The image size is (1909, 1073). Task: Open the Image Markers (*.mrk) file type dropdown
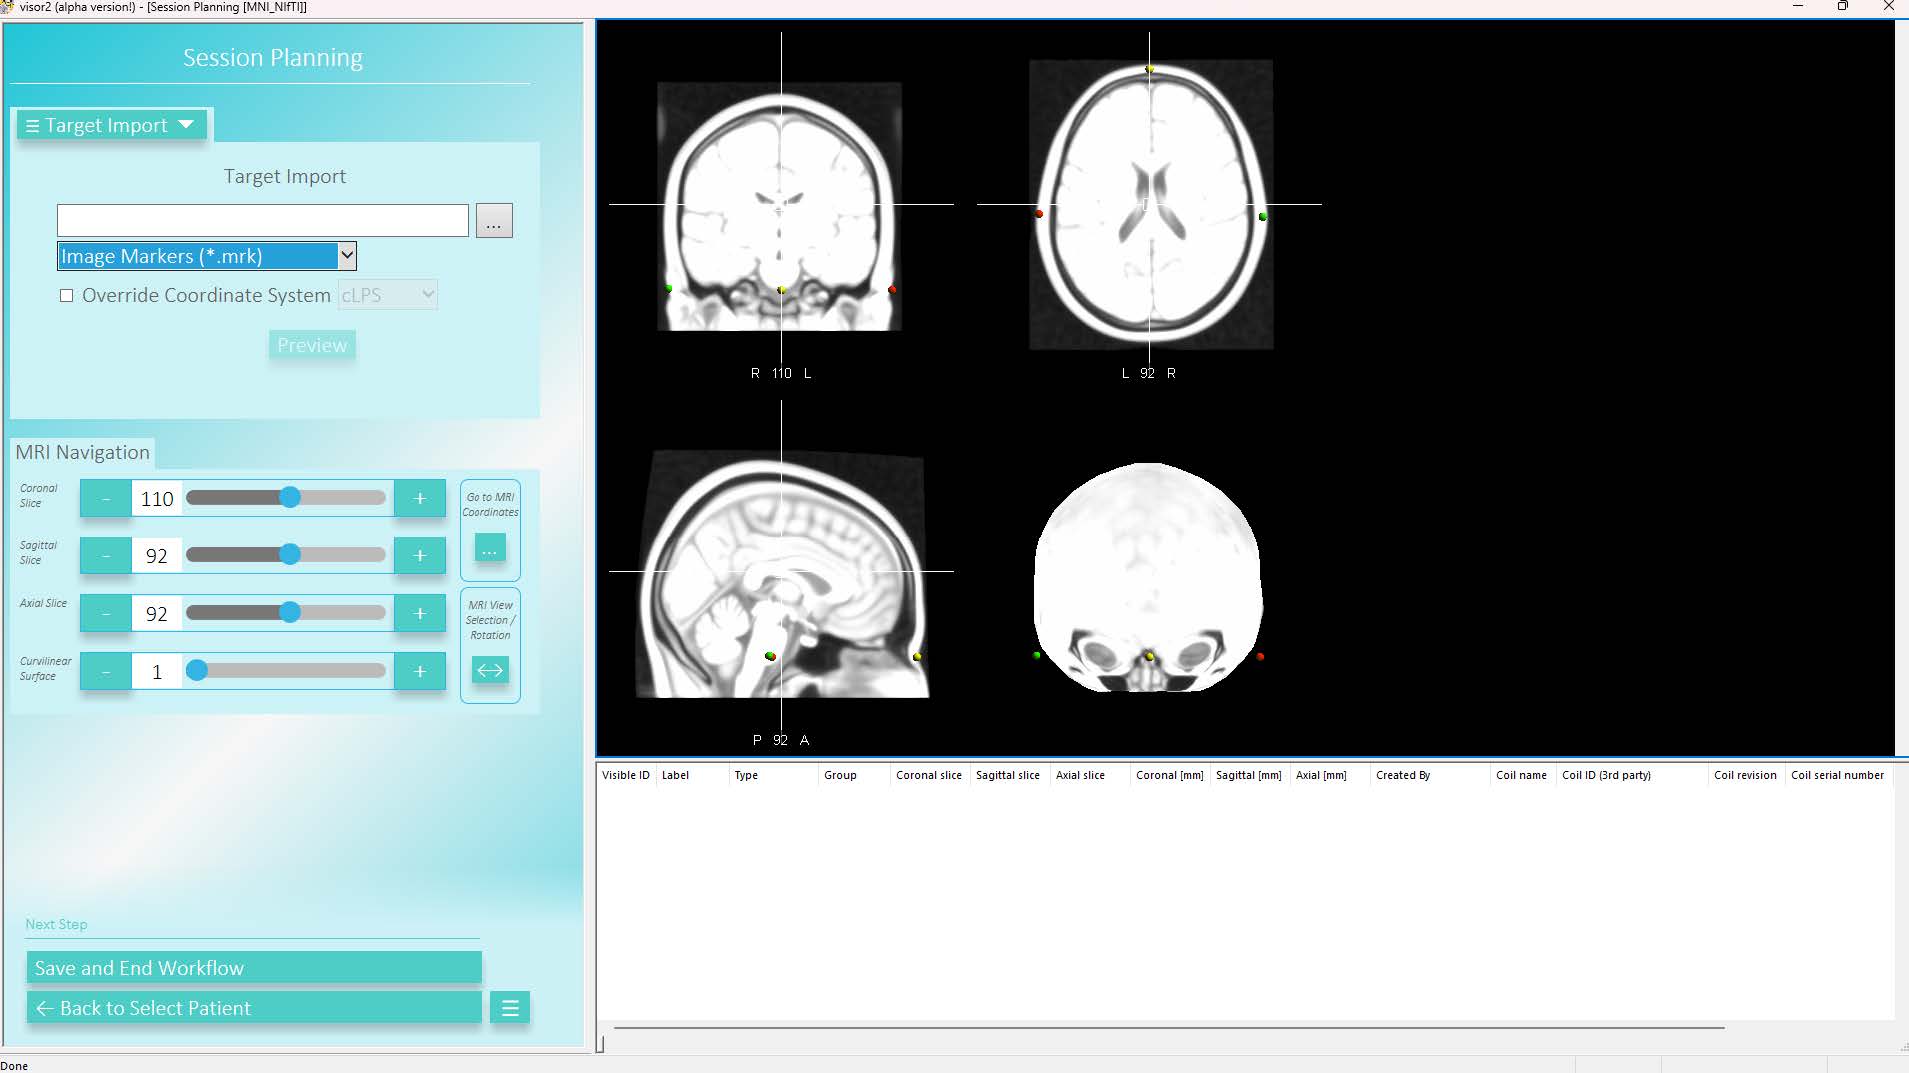[x=346, y=256]
